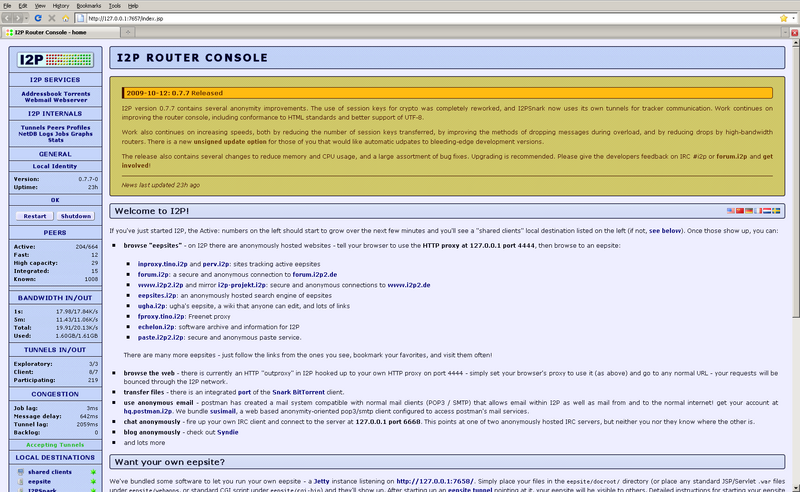800x492 pixels.
Task: Click the I2P logo in the sidebar
Action: click(55, 60)
